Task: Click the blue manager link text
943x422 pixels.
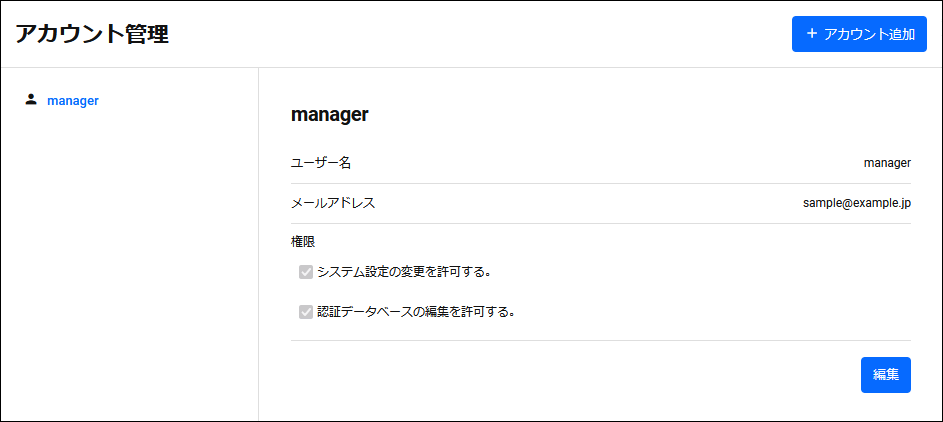Action: [x=73, y=100]
